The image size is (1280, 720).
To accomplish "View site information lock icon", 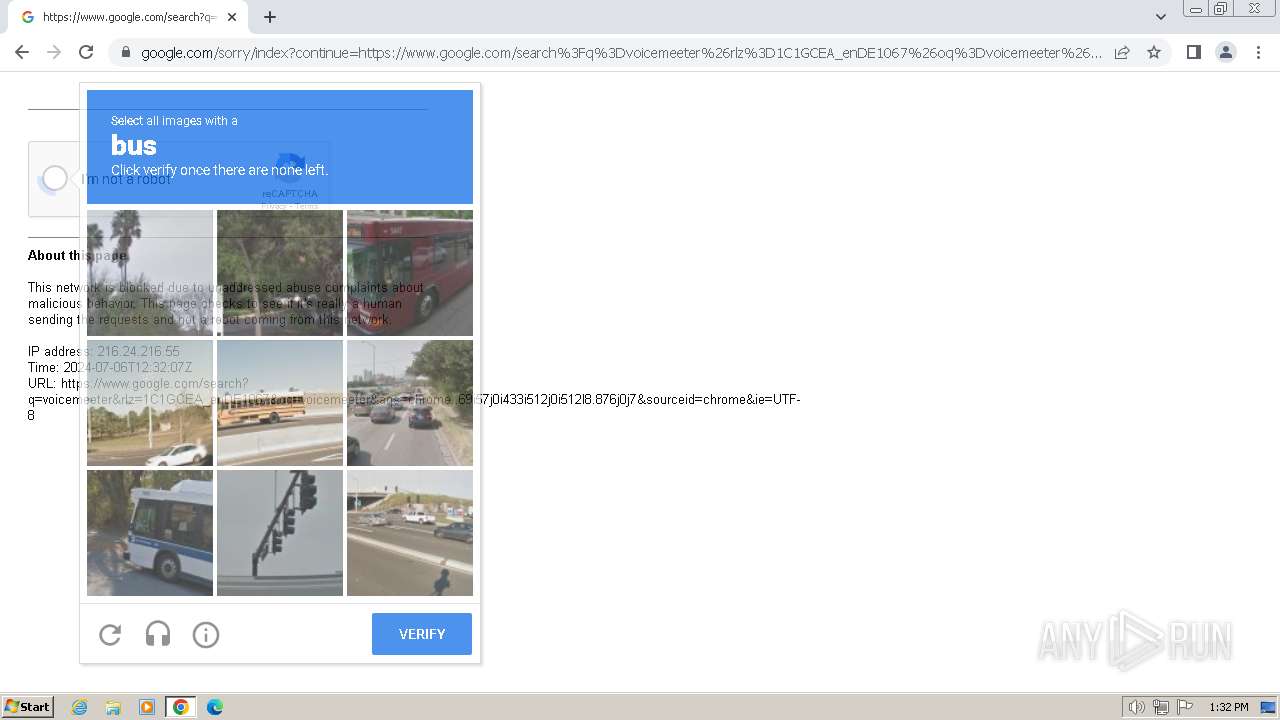I will point(125,52).
